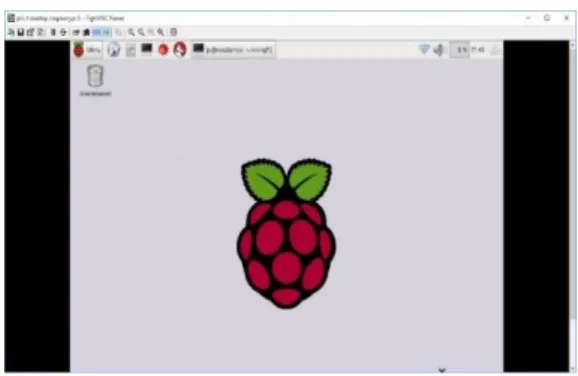Open the WiFi network indicator
Image resolution: width=578 pixels, height=376 pixels.
pos(424,49)
